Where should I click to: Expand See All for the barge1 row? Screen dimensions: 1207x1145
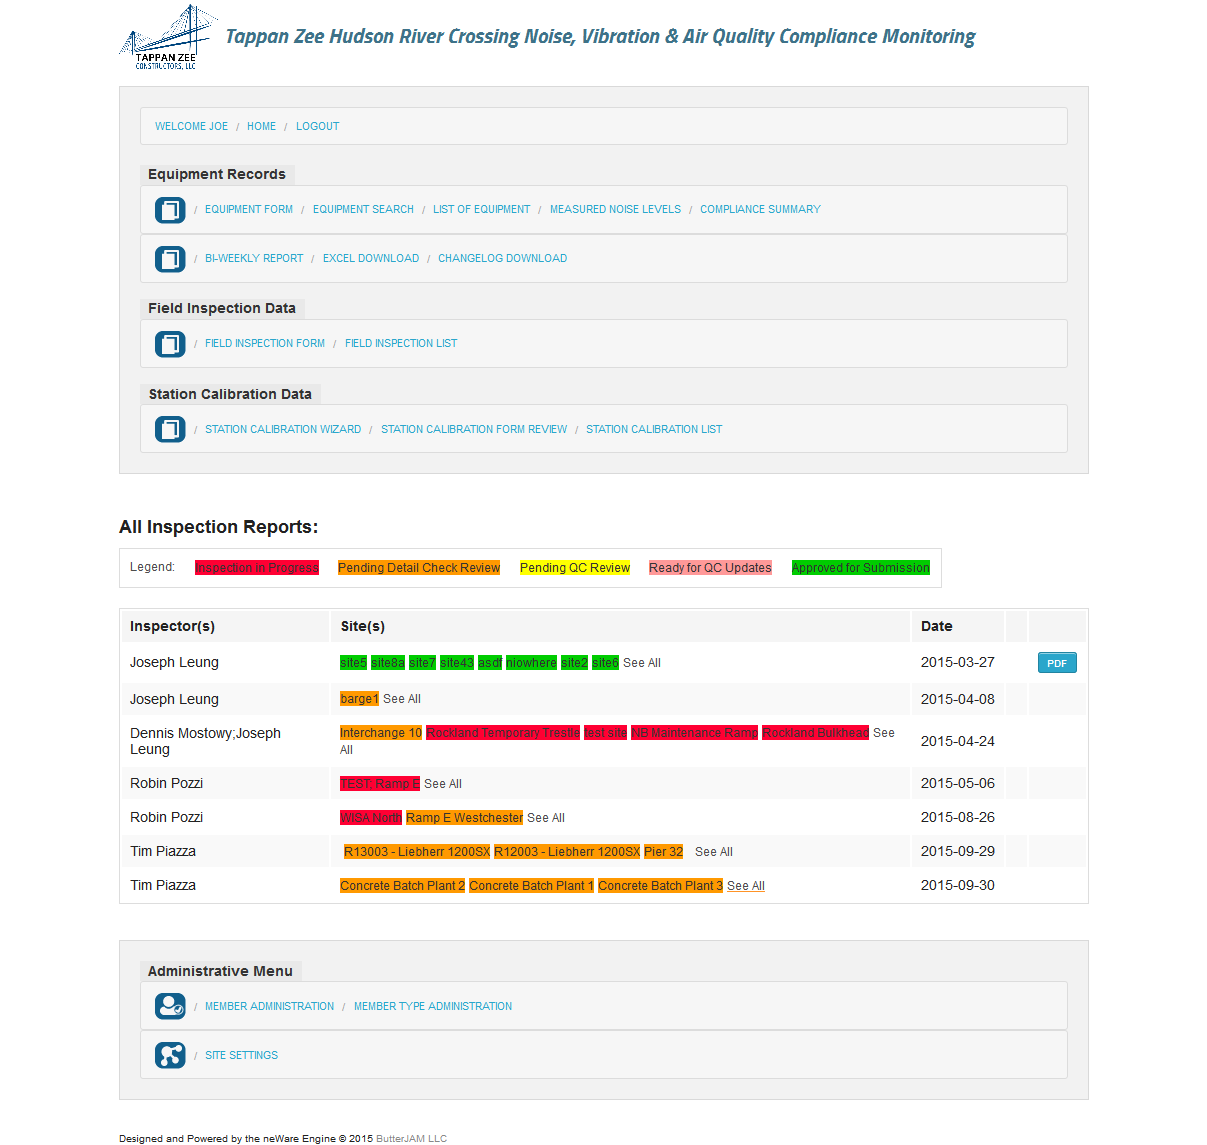pyautogui.click(x=402, y=699)
